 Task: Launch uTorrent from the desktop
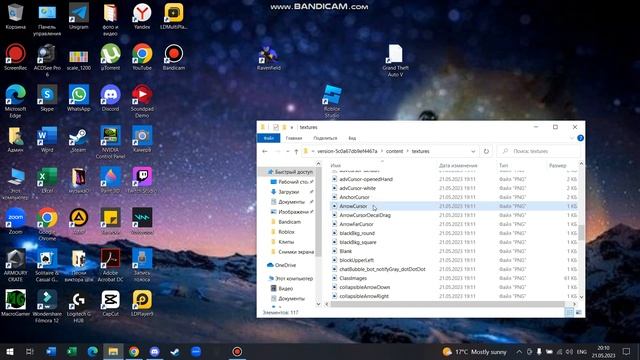(x=110, y=57)
